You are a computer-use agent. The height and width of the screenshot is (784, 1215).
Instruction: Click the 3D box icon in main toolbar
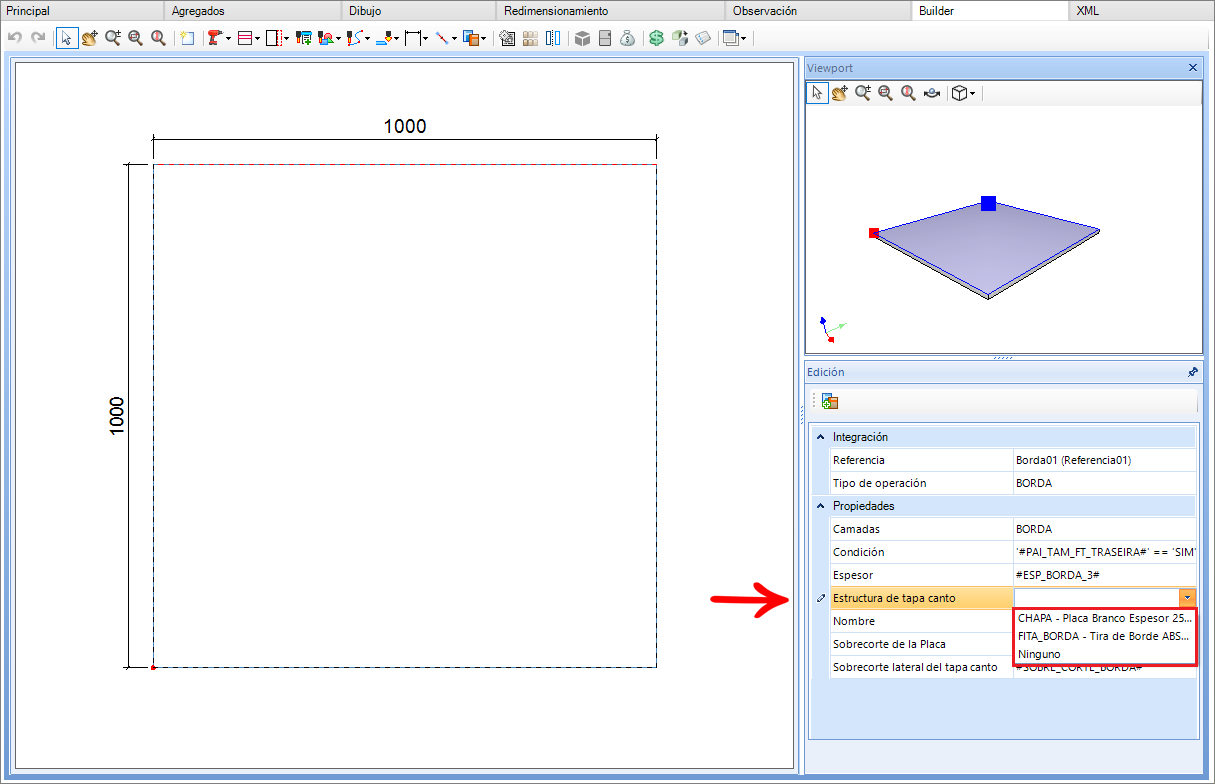(582, 38)
